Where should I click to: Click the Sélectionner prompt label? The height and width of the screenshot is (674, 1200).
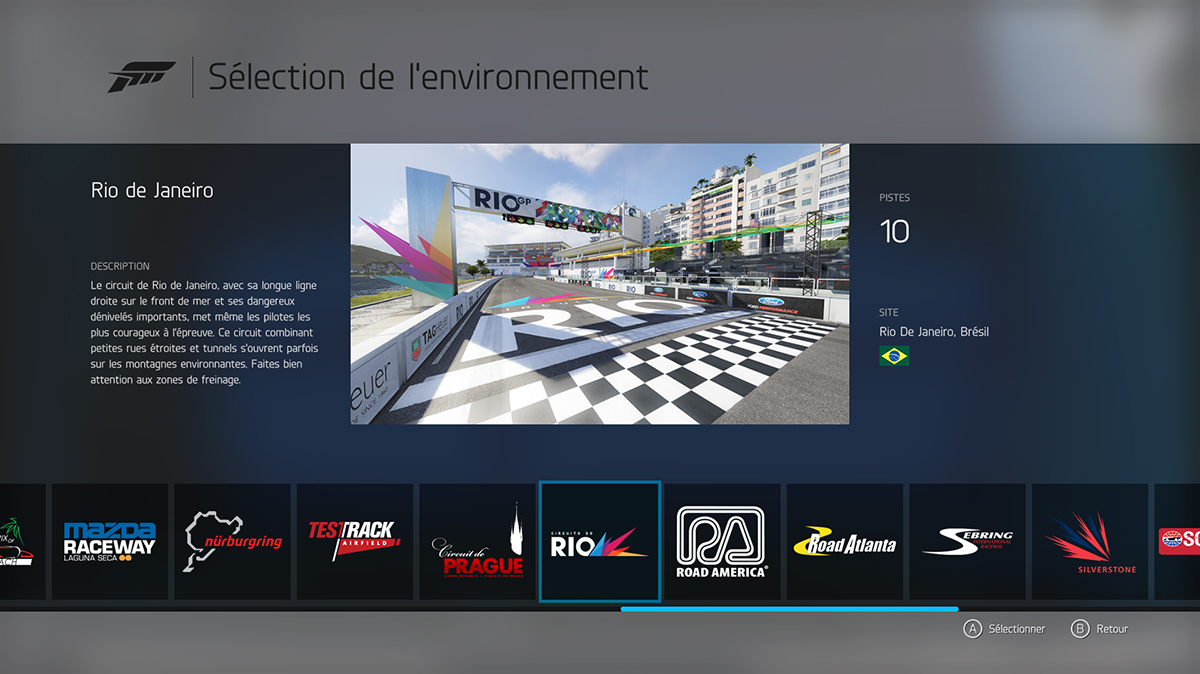pyautogui.click(x=1016, y=629)
